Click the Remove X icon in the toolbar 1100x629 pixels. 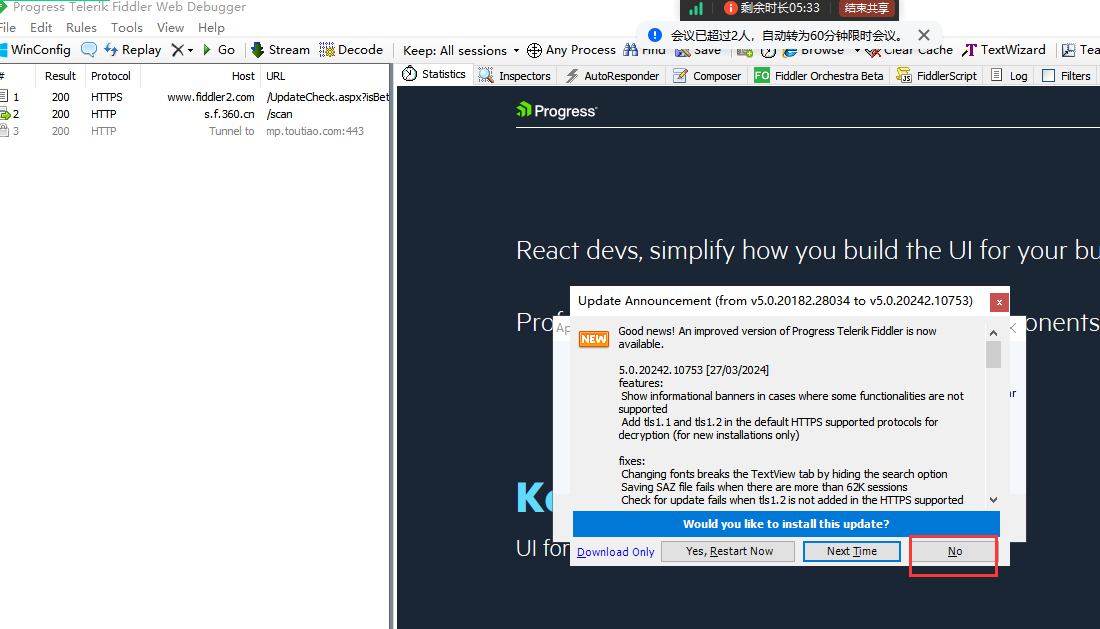tap(177, 50)
